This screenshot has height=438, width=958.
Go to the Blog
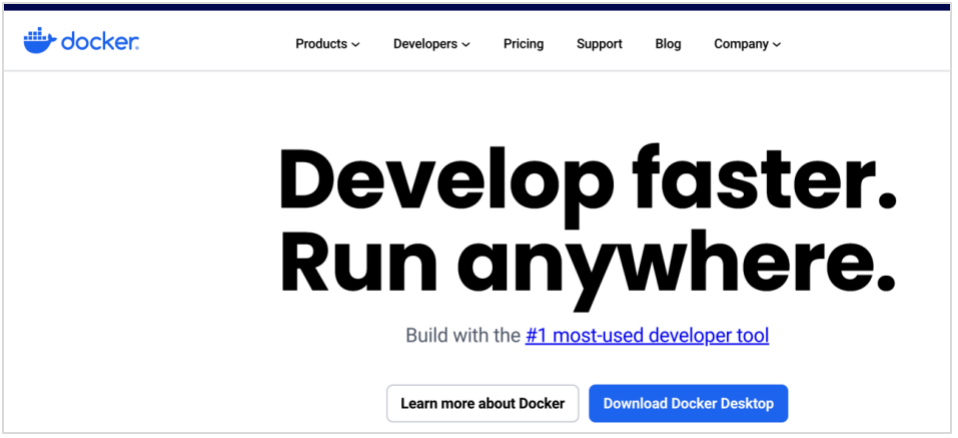point(668,44)
